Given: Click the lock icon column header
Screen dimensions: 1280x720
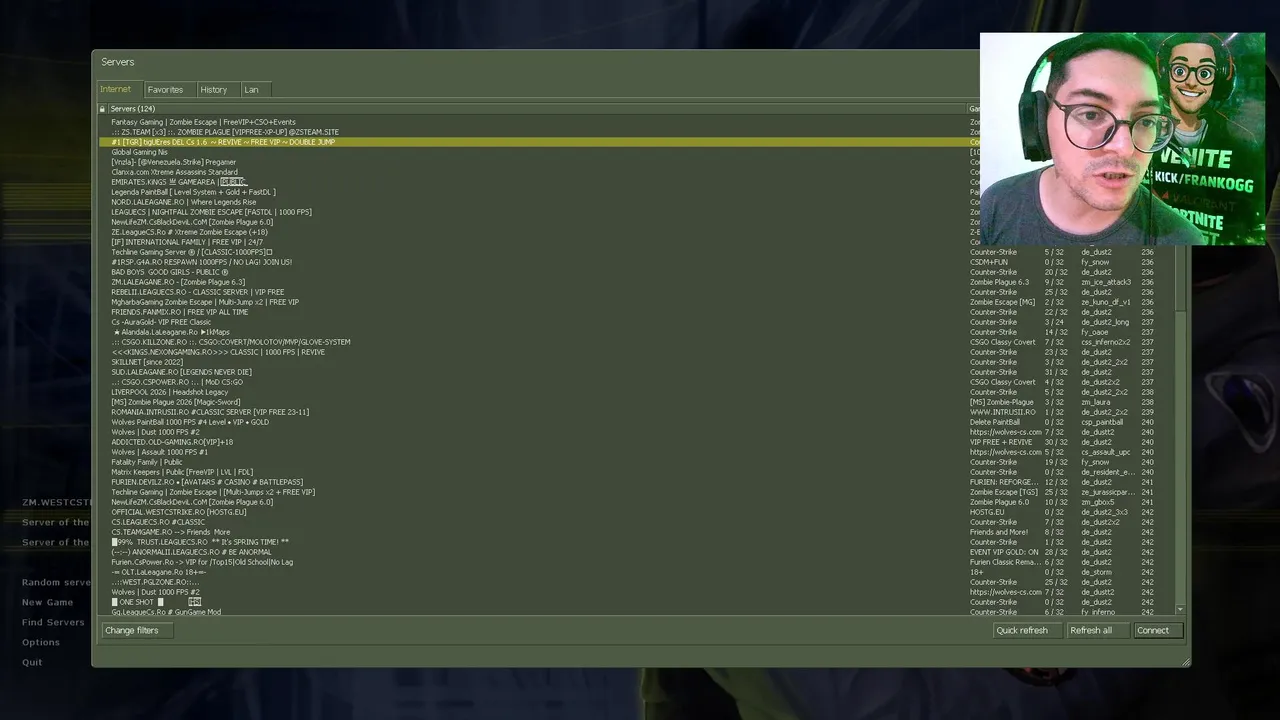Looking at the screenshot, I should click(x=102, y=108).
